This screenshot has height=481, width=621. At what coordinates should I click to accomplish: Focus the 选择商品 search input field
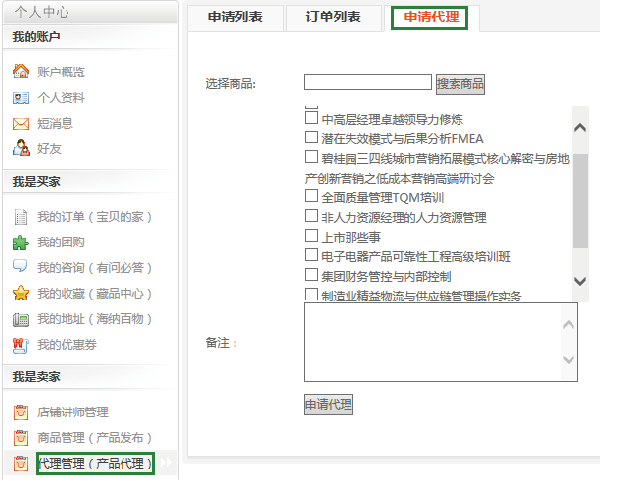click(x=367, y=82)
